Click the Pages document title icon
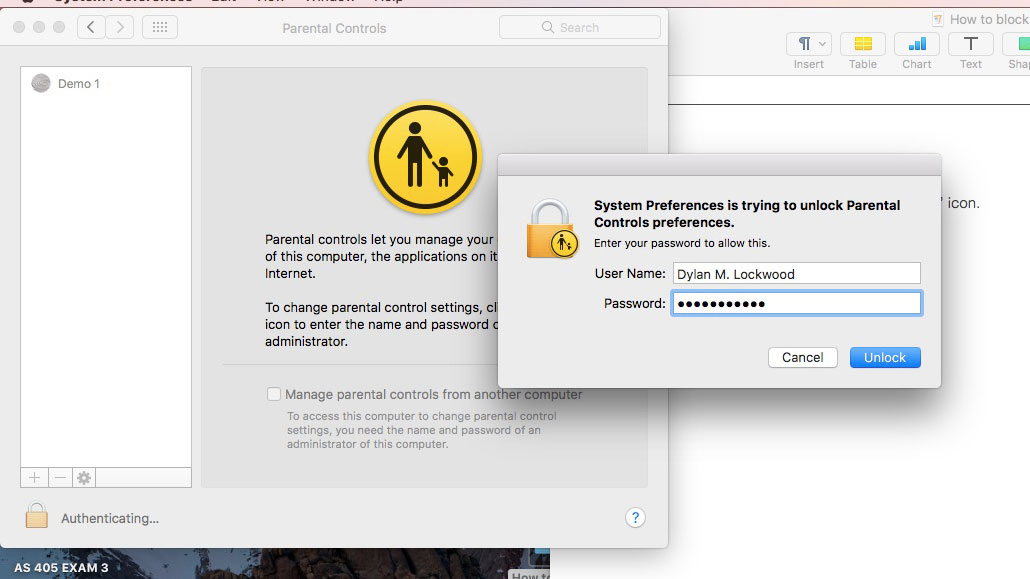Viewport: 1030px width, 579px height. (938, 19)
